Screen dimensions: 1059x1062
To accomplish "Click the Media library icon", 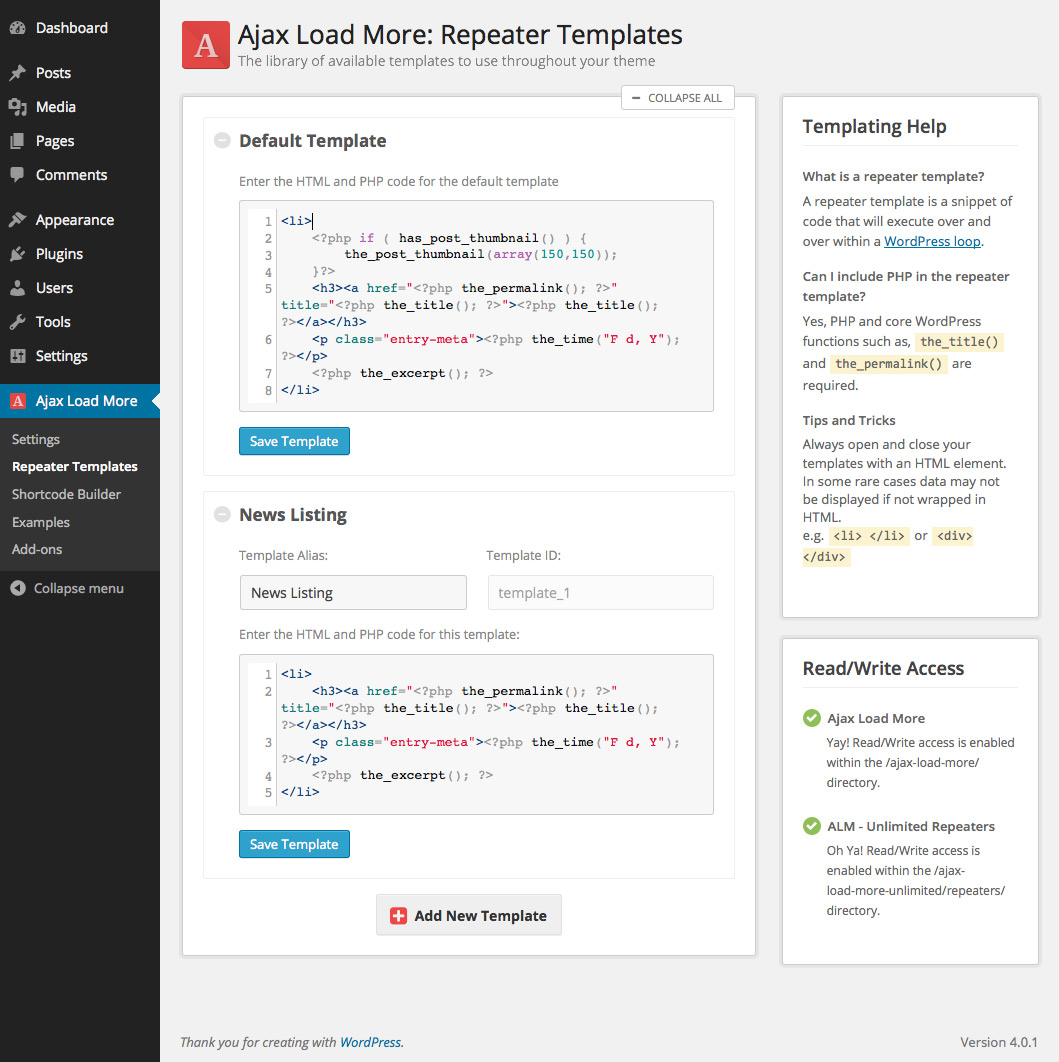I will pyautogui.click(x=17, y=107).
